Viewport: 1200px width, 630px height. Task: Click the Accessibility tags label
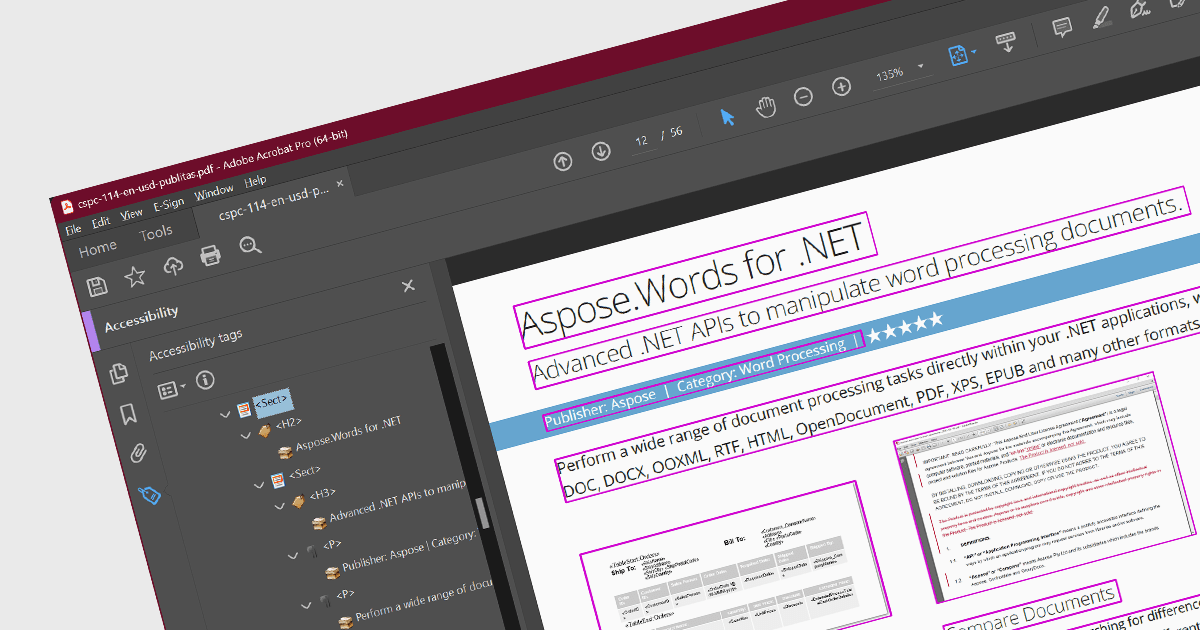[x=196, y=346]
